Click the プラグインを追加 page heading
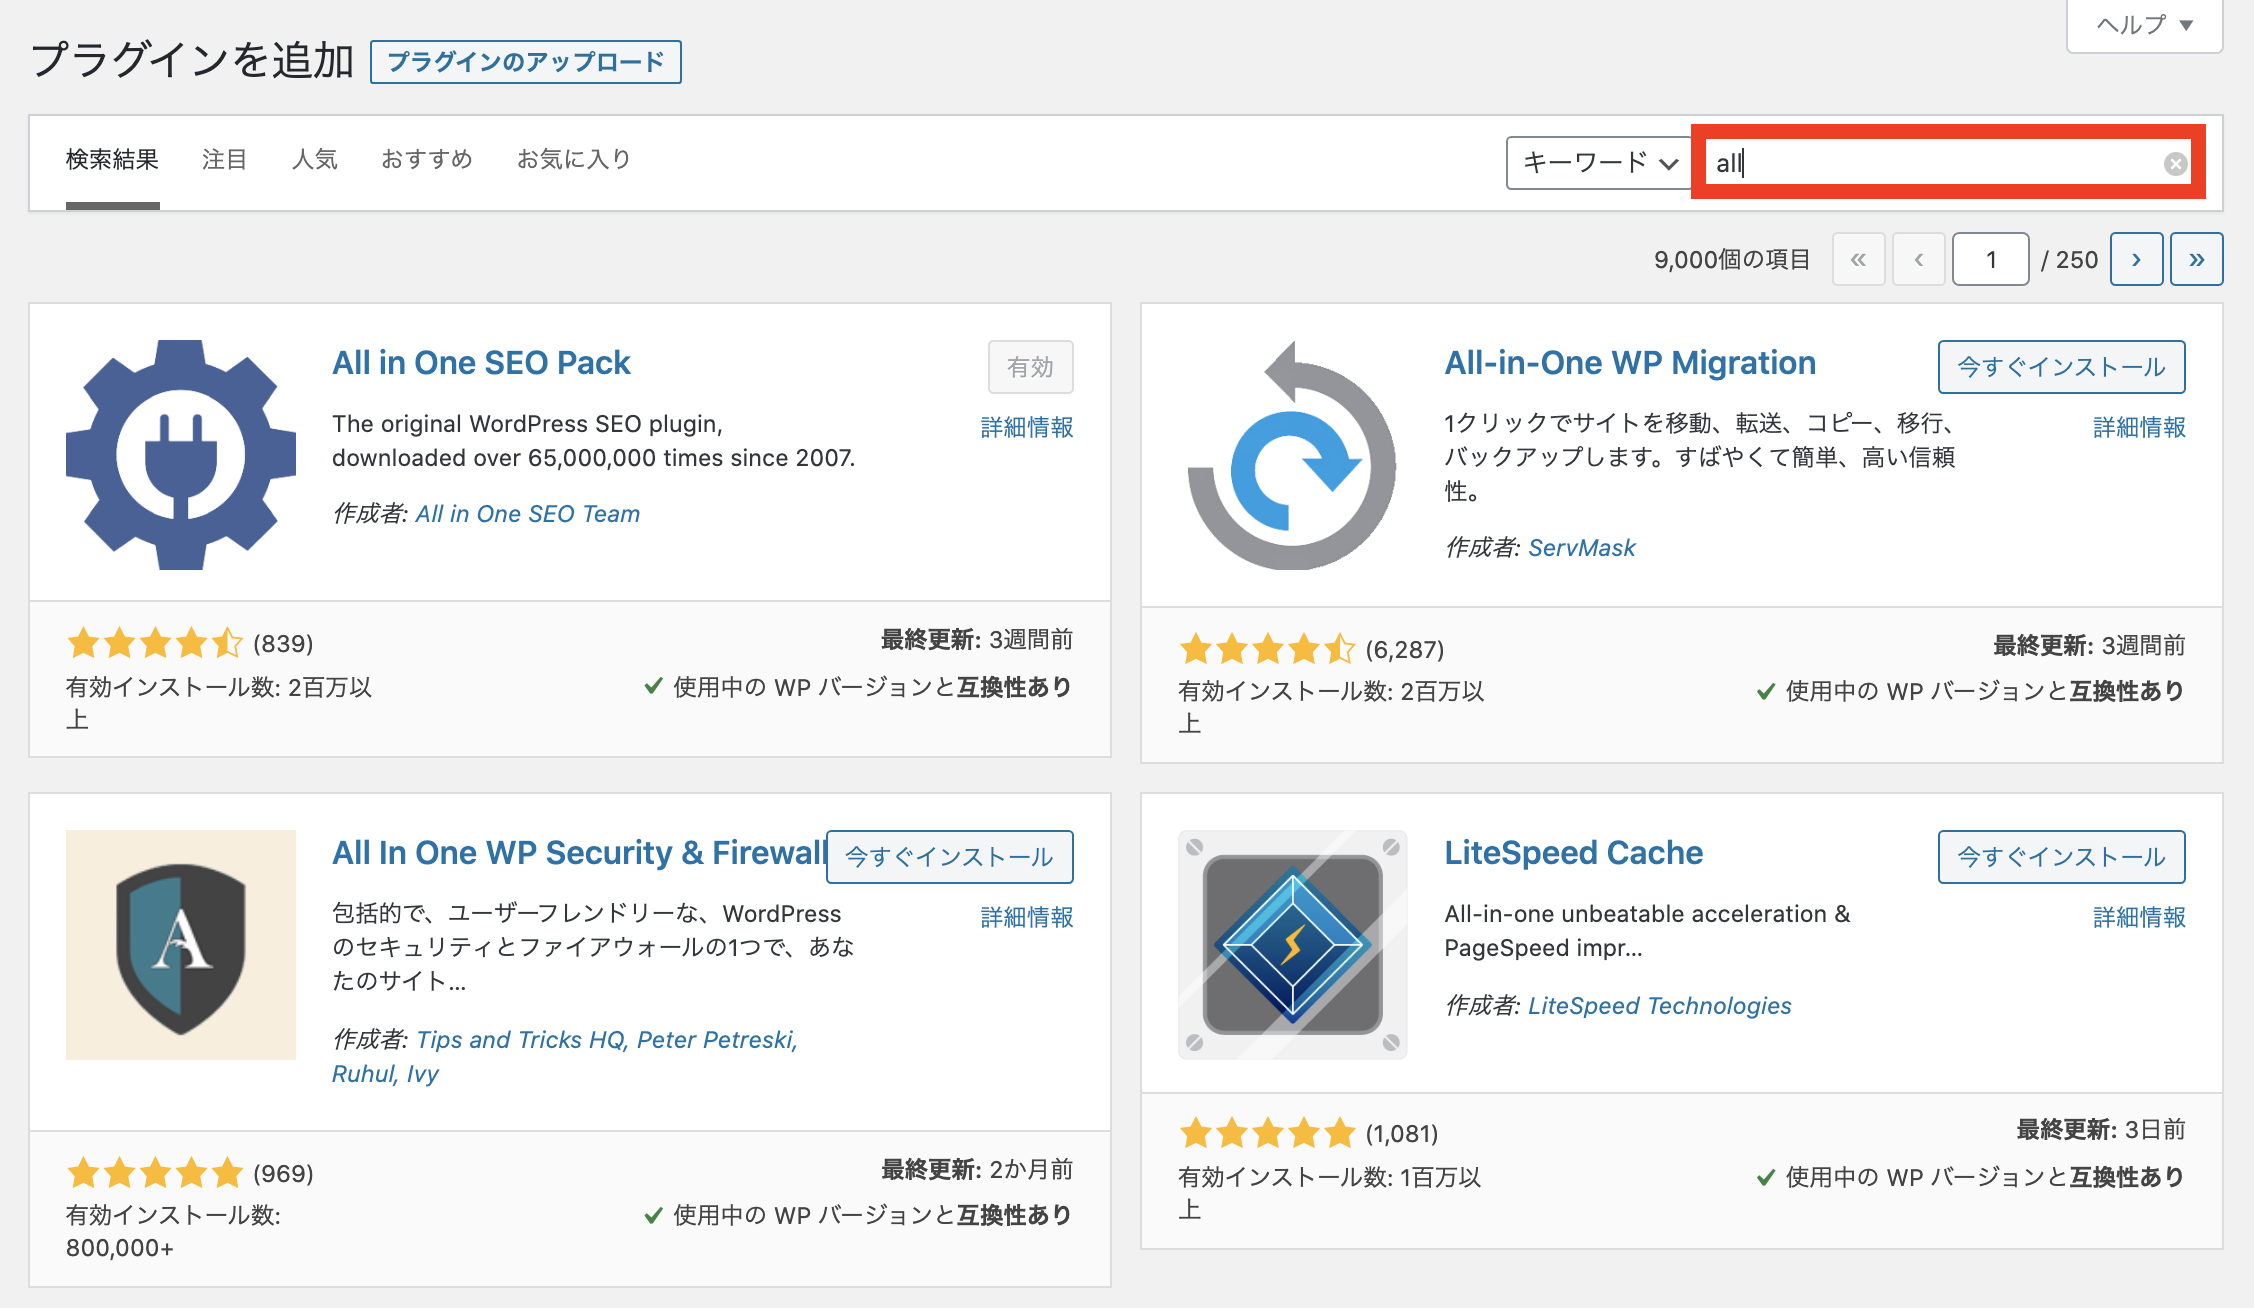2254x1308 pixels. click(x=192, y=60)
